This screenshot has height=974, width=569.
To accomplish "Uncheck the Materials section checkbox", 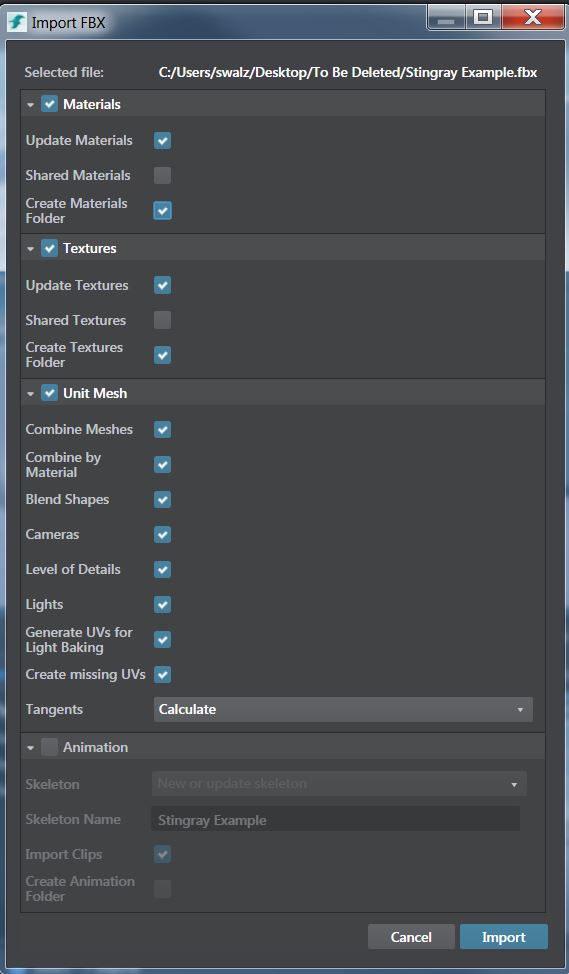I will click(x=50, y=104).
